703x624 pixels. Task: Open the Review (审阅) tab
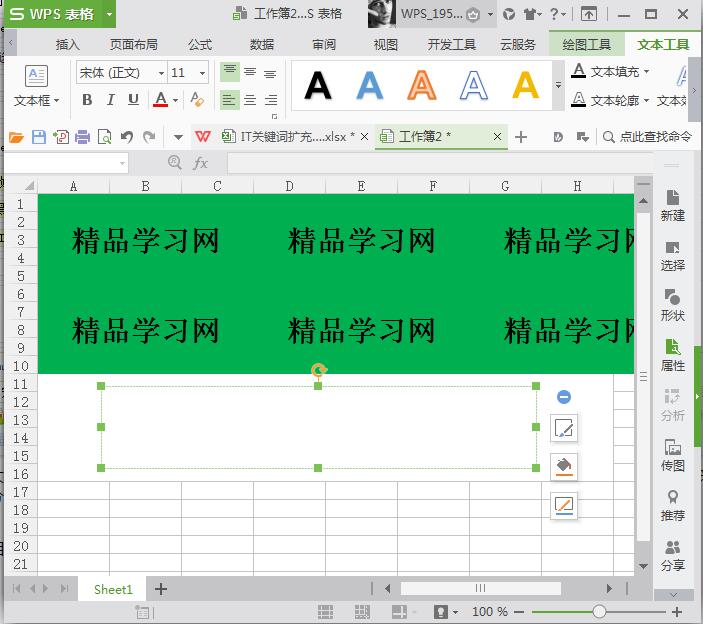click(324, 44)
